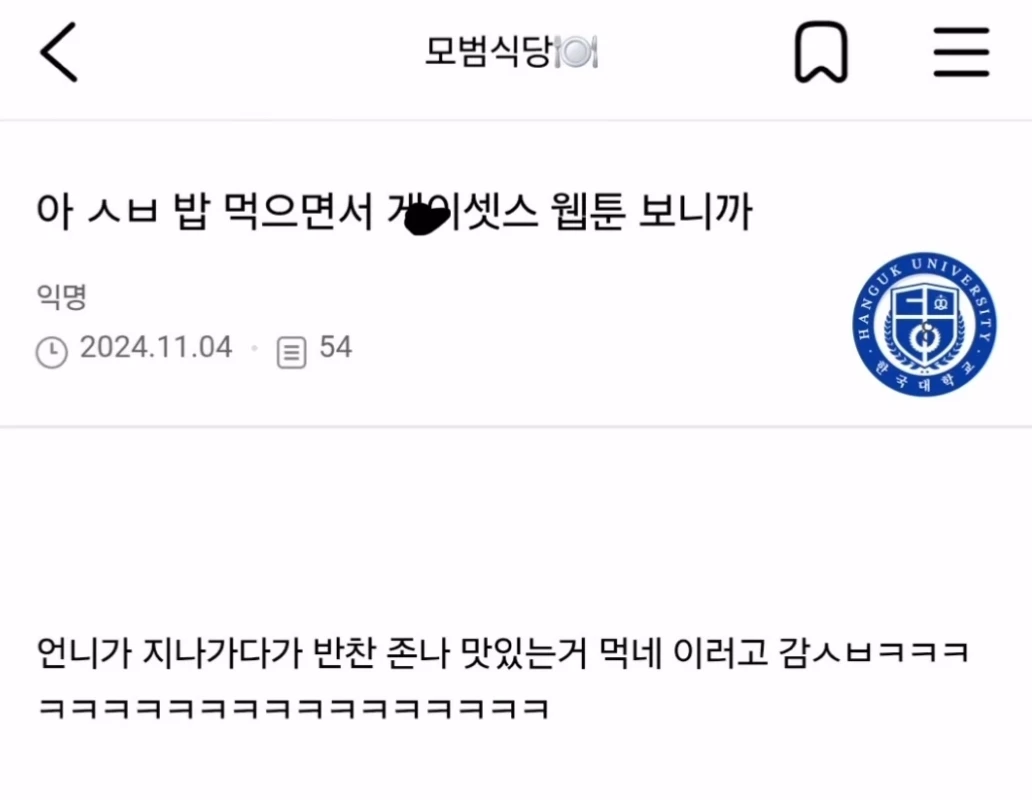Click 감ㅅㅂㅋㅋㅋ at end of first line
1032x800 pixels.
(x=874, y=653)
